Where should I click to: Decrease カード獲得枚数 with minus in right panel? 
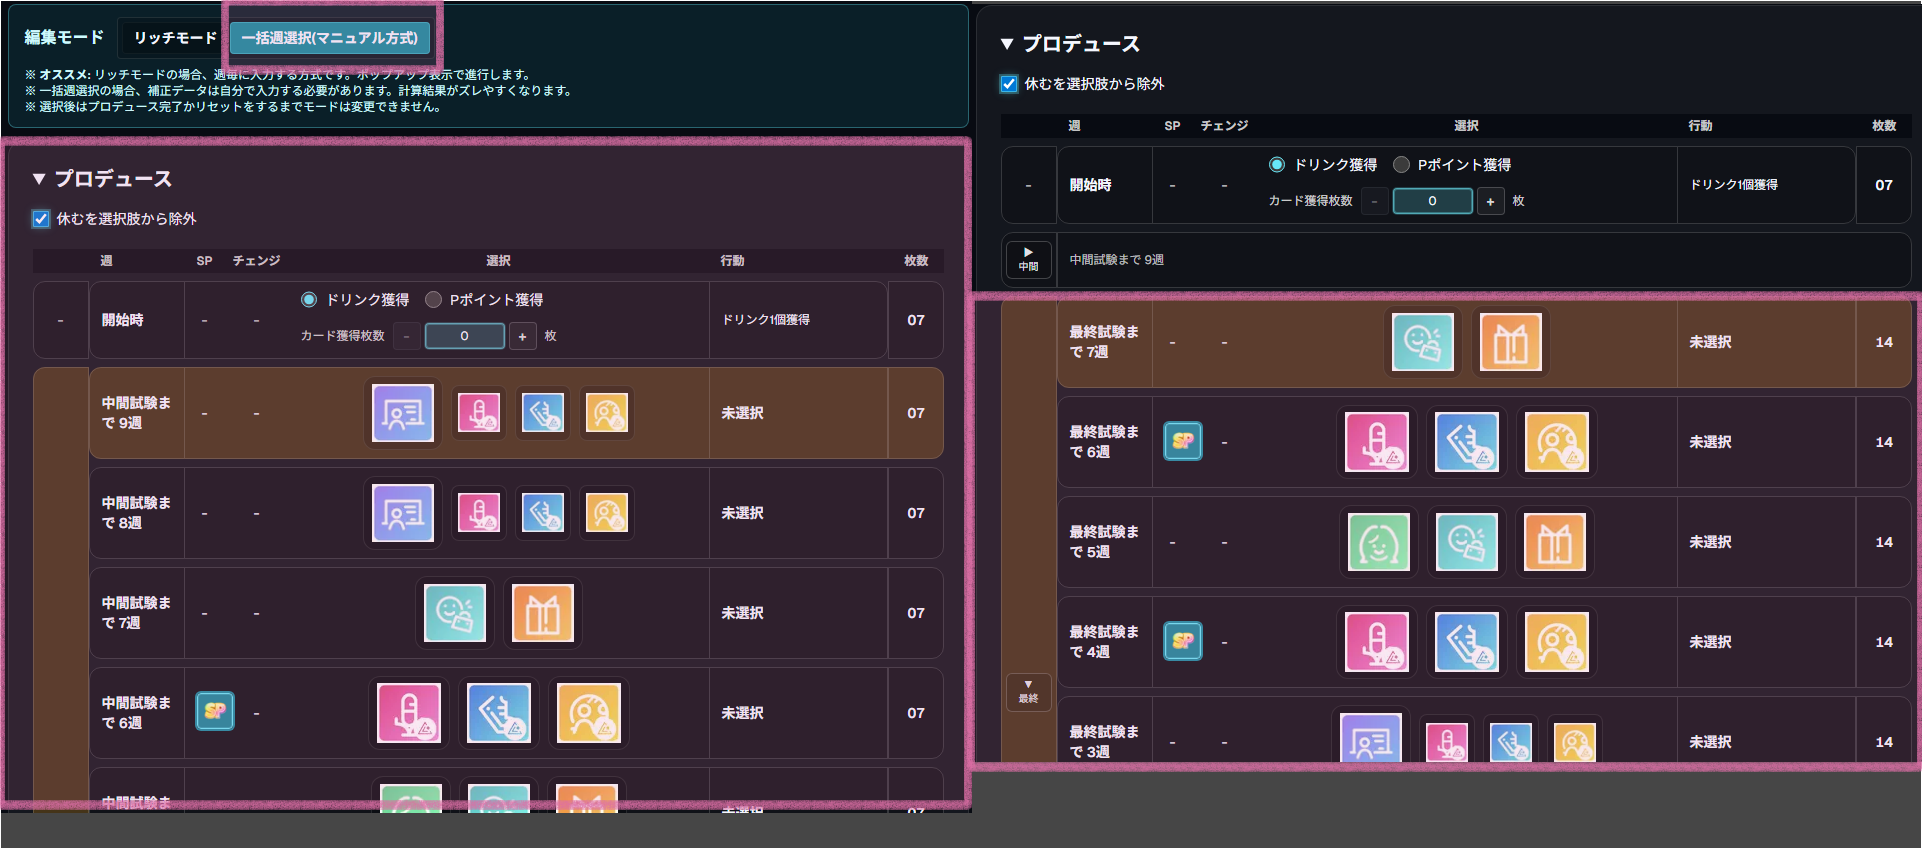tap(1374, 202)
